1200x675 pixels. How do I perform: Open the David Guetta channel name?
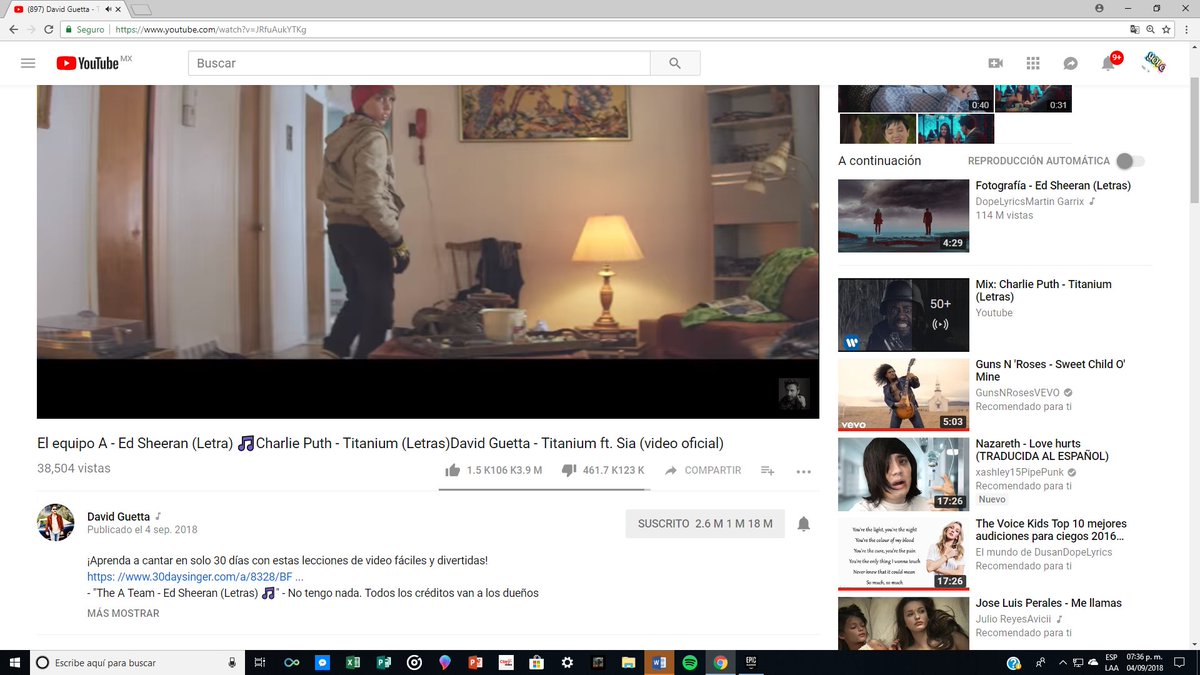pos(118,517)
